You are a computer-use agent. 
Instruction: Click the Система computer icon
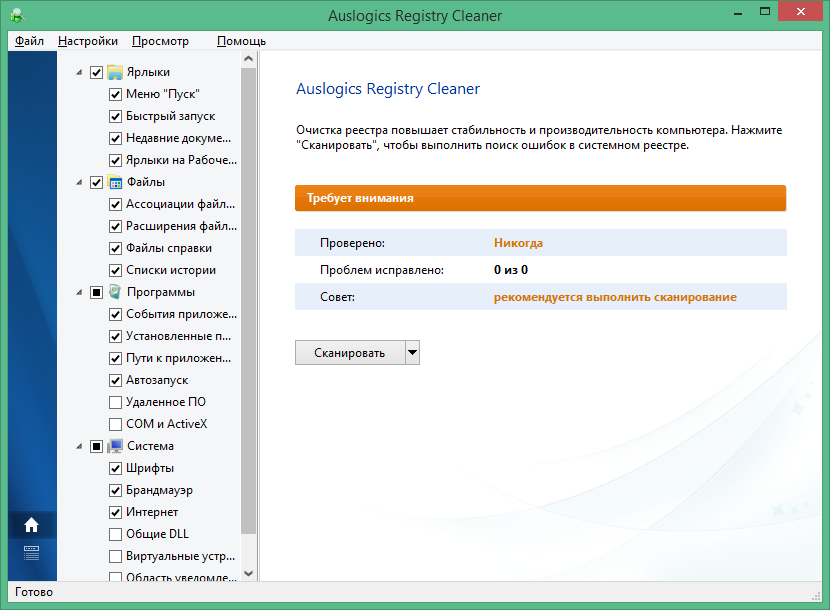[114, 445]
